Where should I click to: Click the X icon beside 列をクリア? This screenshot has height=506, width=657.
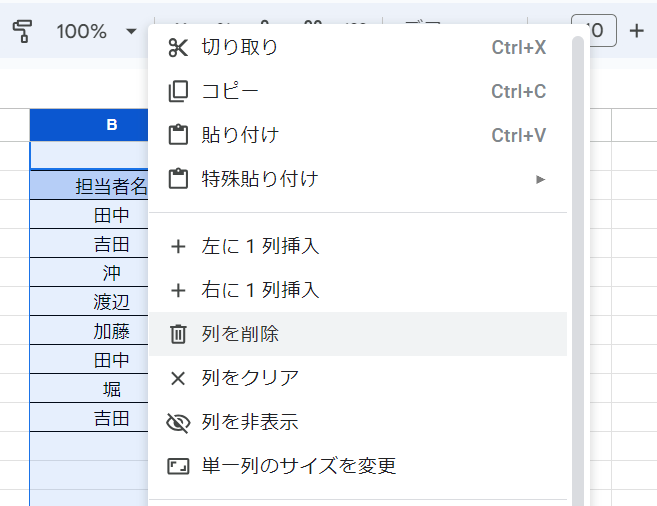pyautogui.click(x=178, y=378)
